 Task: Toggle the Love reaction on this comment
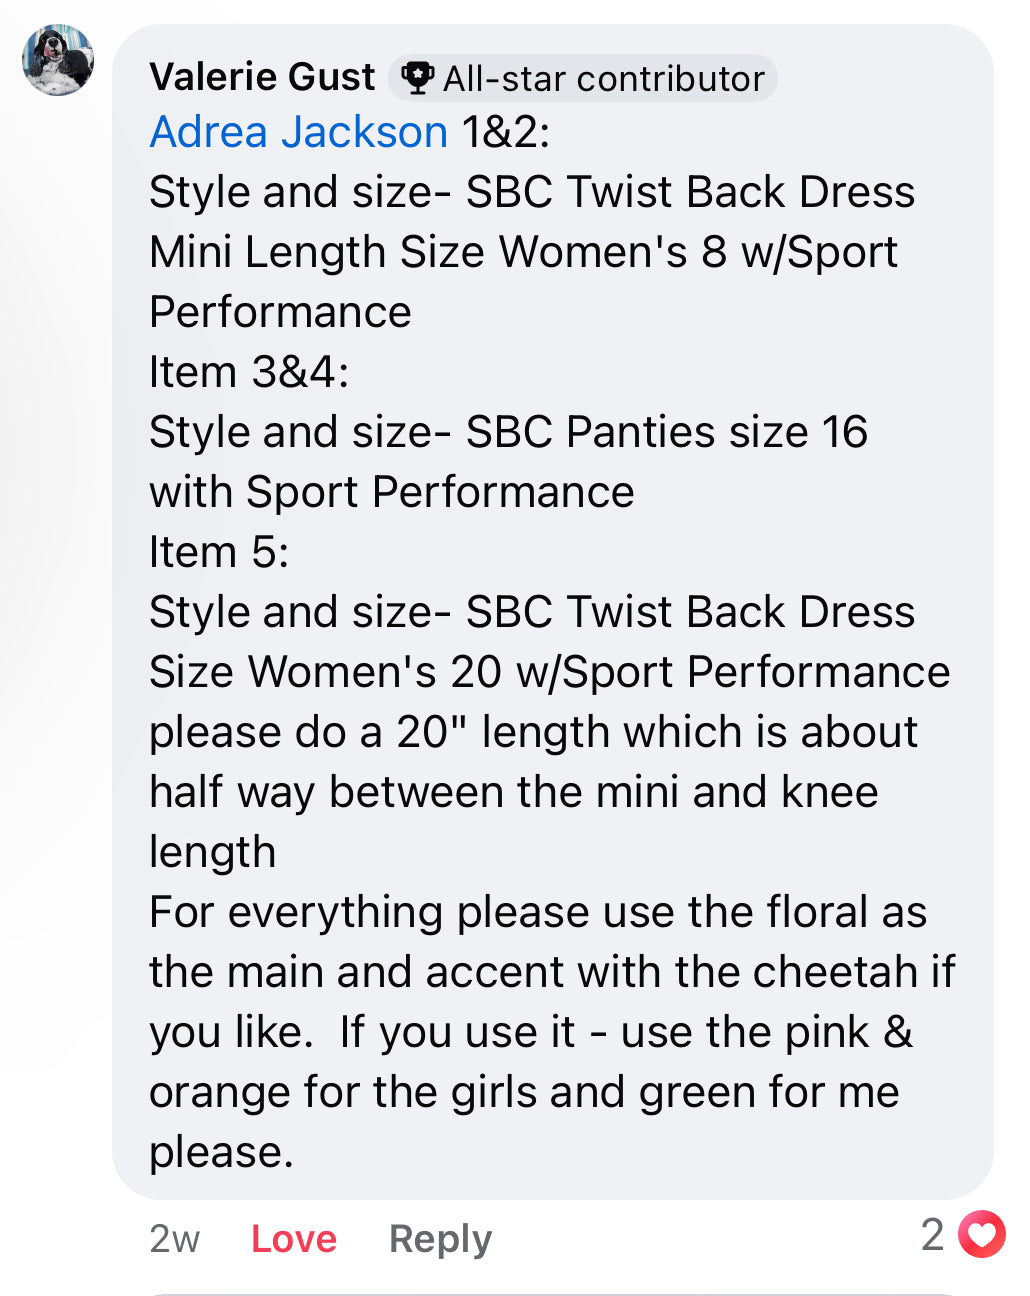293,1238
